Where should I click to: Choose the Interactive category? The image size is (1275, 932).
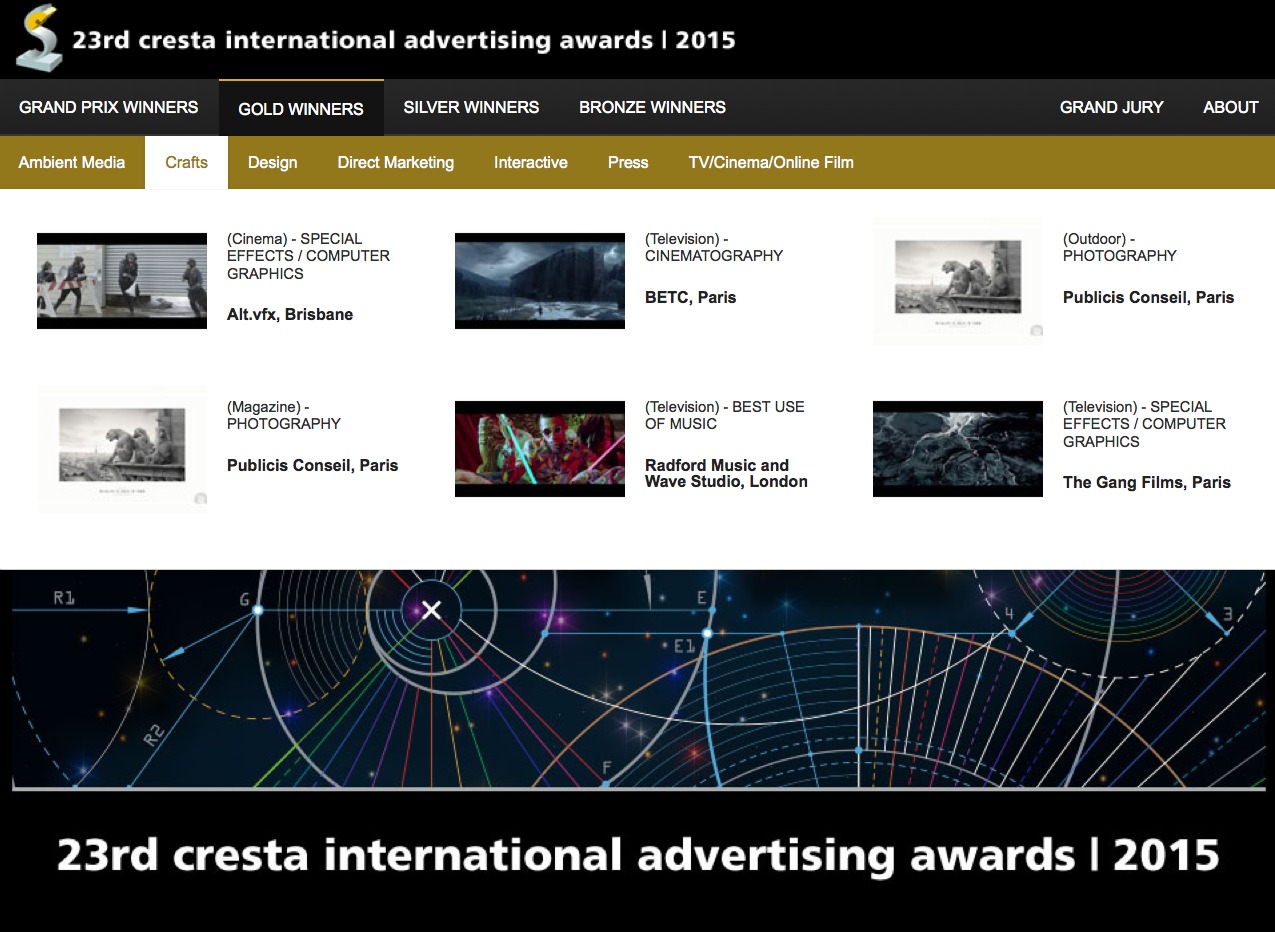[530, 162]
